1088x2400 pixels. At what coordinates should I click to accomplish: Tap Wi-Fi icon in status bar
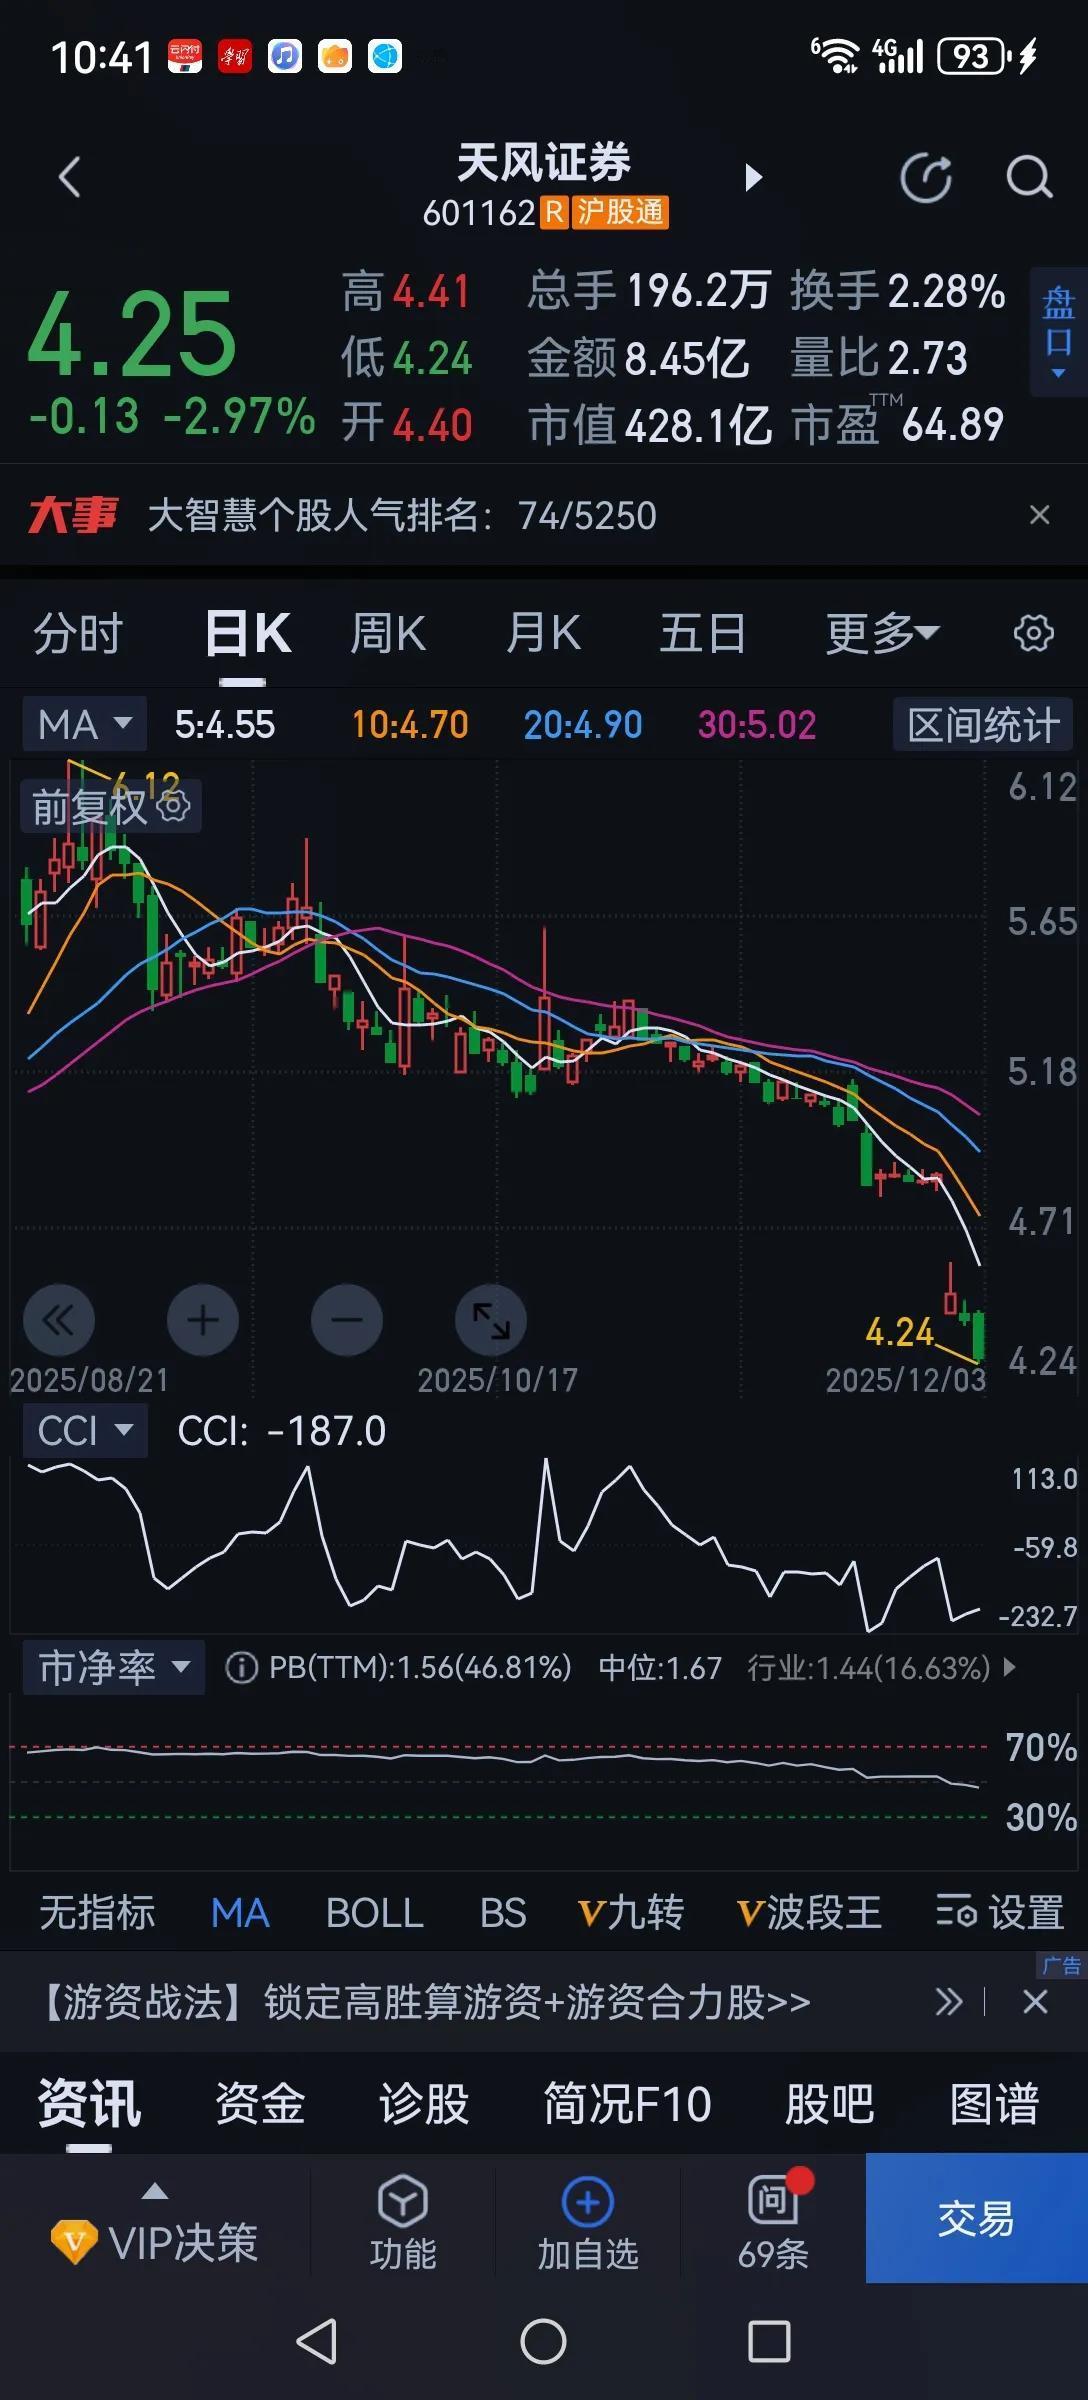pyautogui.click(x=835, y=56)
